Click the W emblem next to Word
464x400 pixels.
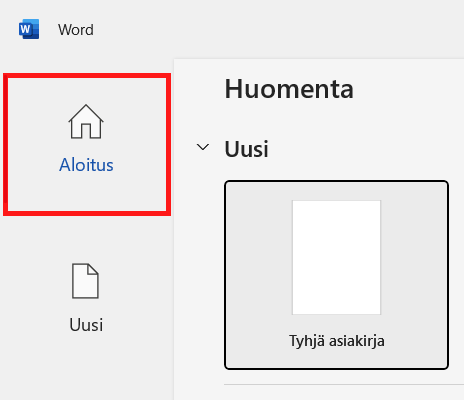(29, 29)
